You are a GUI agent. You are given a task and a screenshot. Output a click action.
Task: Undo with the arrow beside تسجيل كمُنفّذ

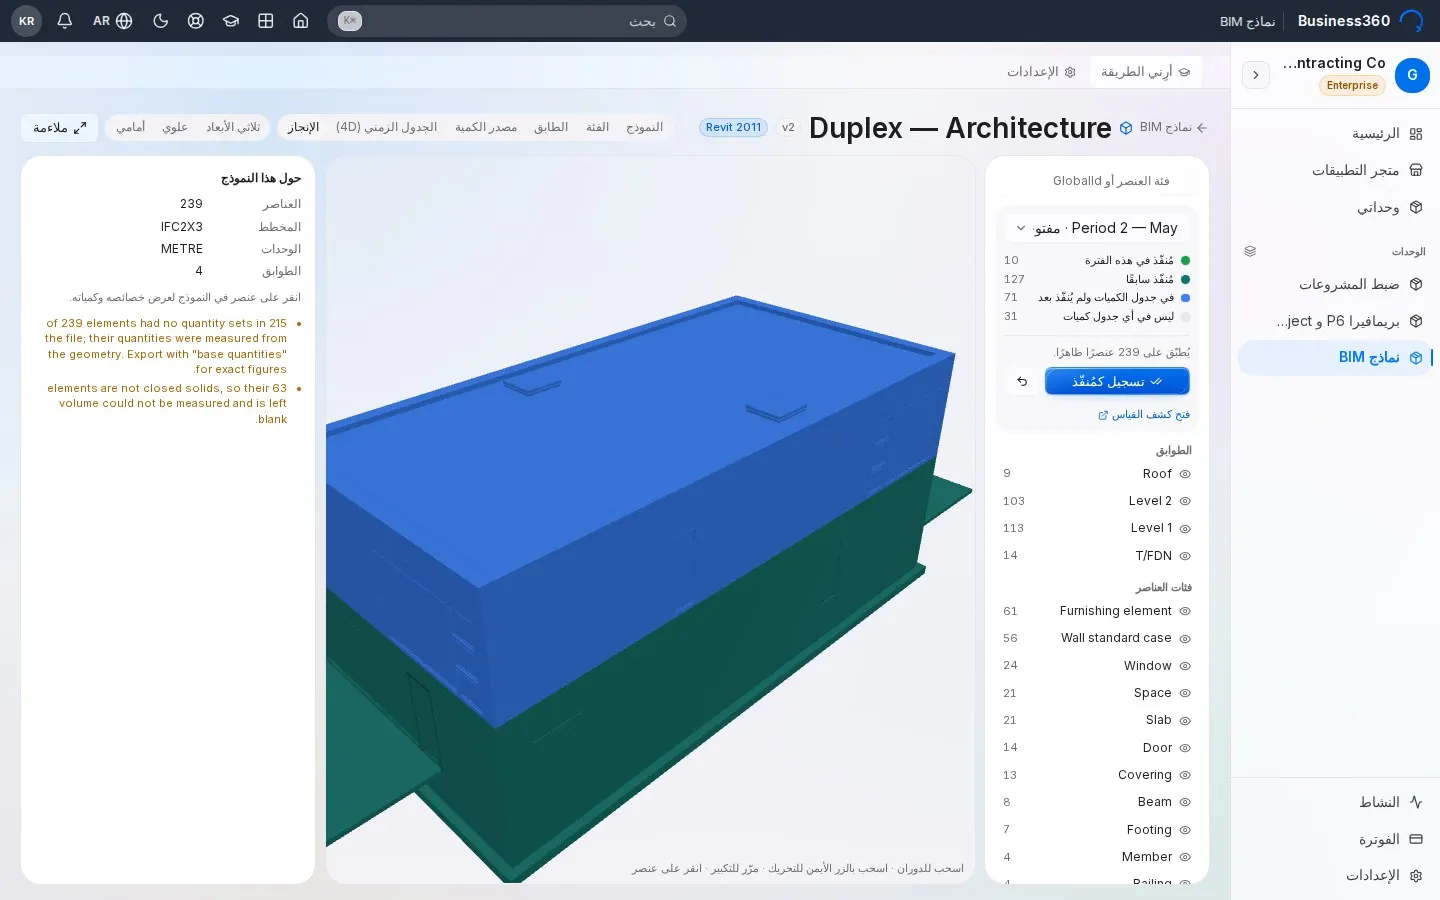click(1022, 381)
